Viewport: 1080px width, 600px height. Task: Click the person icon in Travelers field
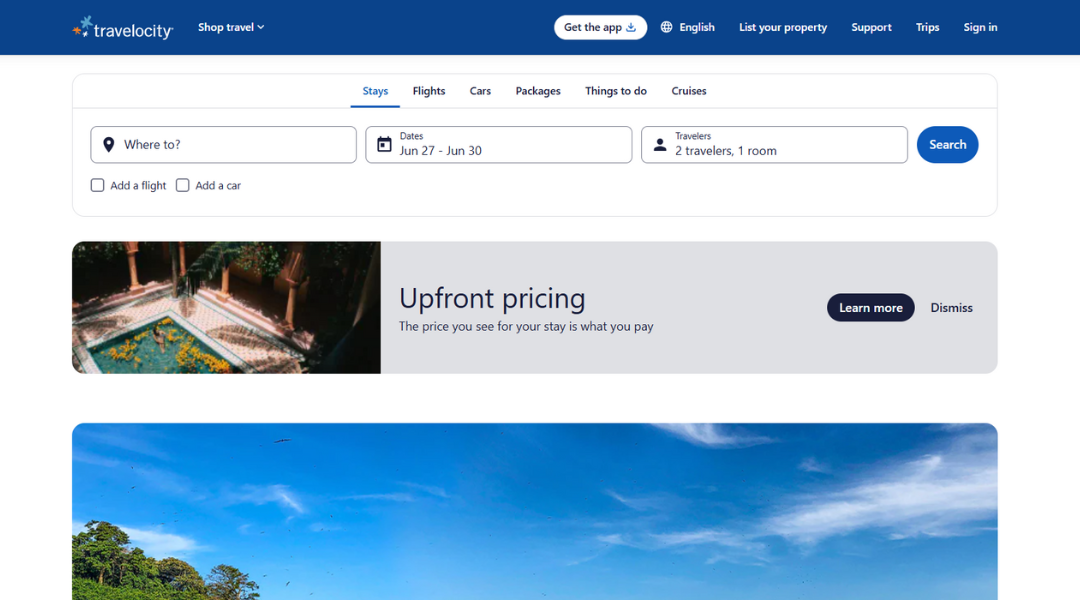tap(660, 145)
